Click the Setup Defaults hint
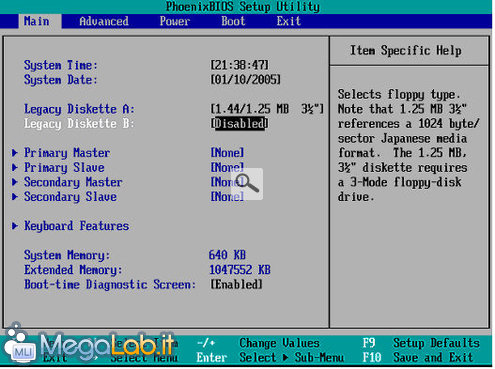 click(x=436, y=343)
